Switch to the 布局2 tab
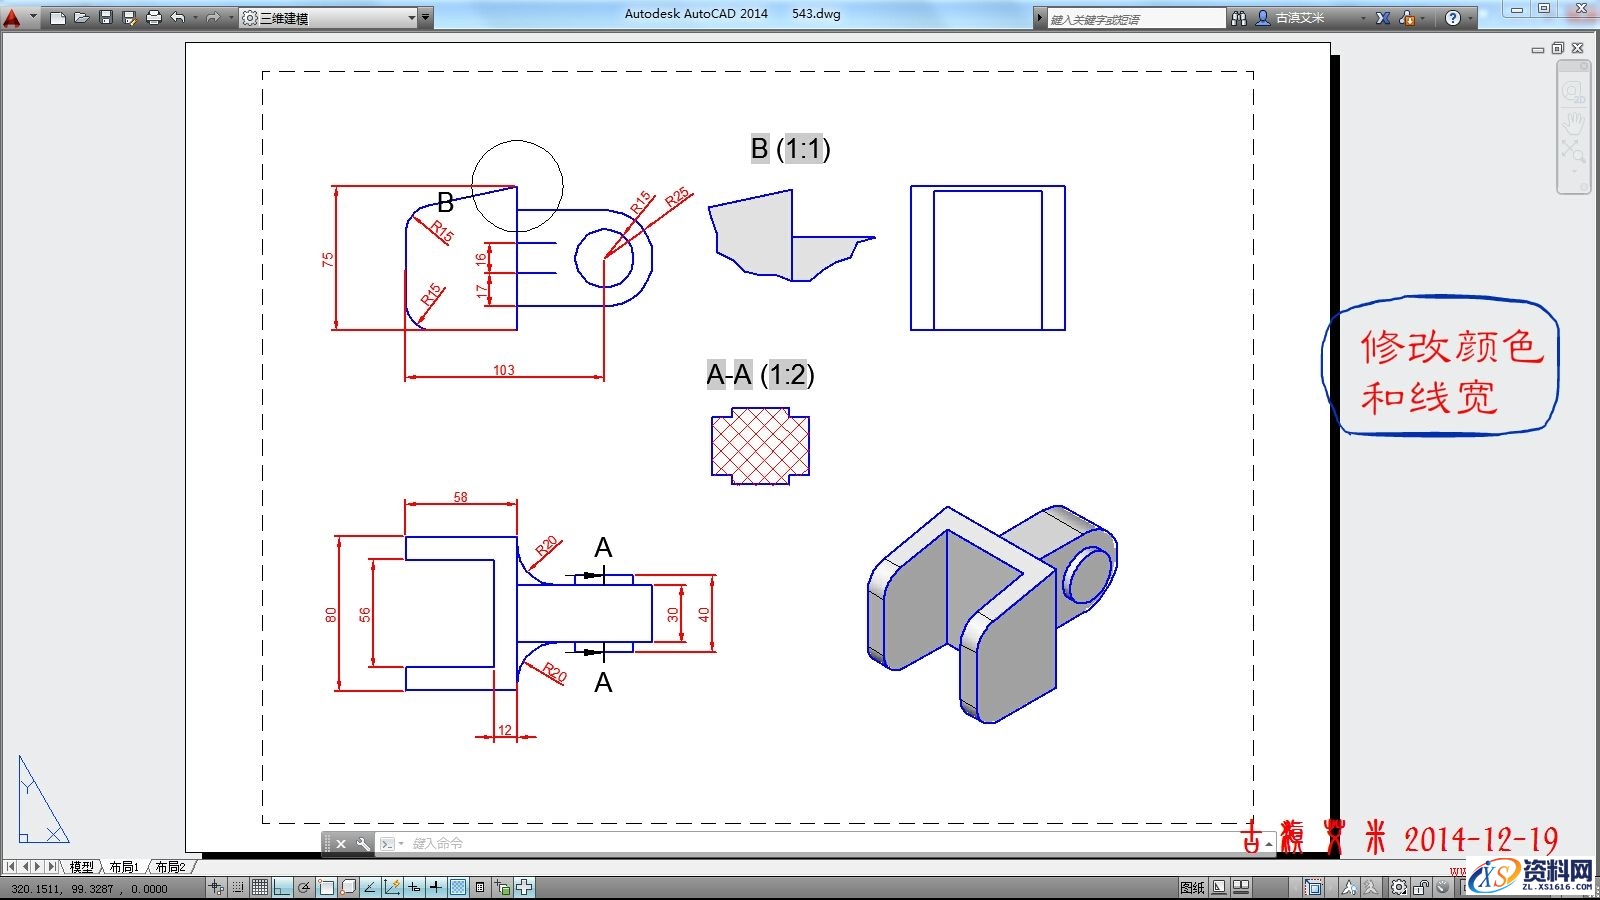Viewport: 1600px width, 900px height. pos(168,866)
